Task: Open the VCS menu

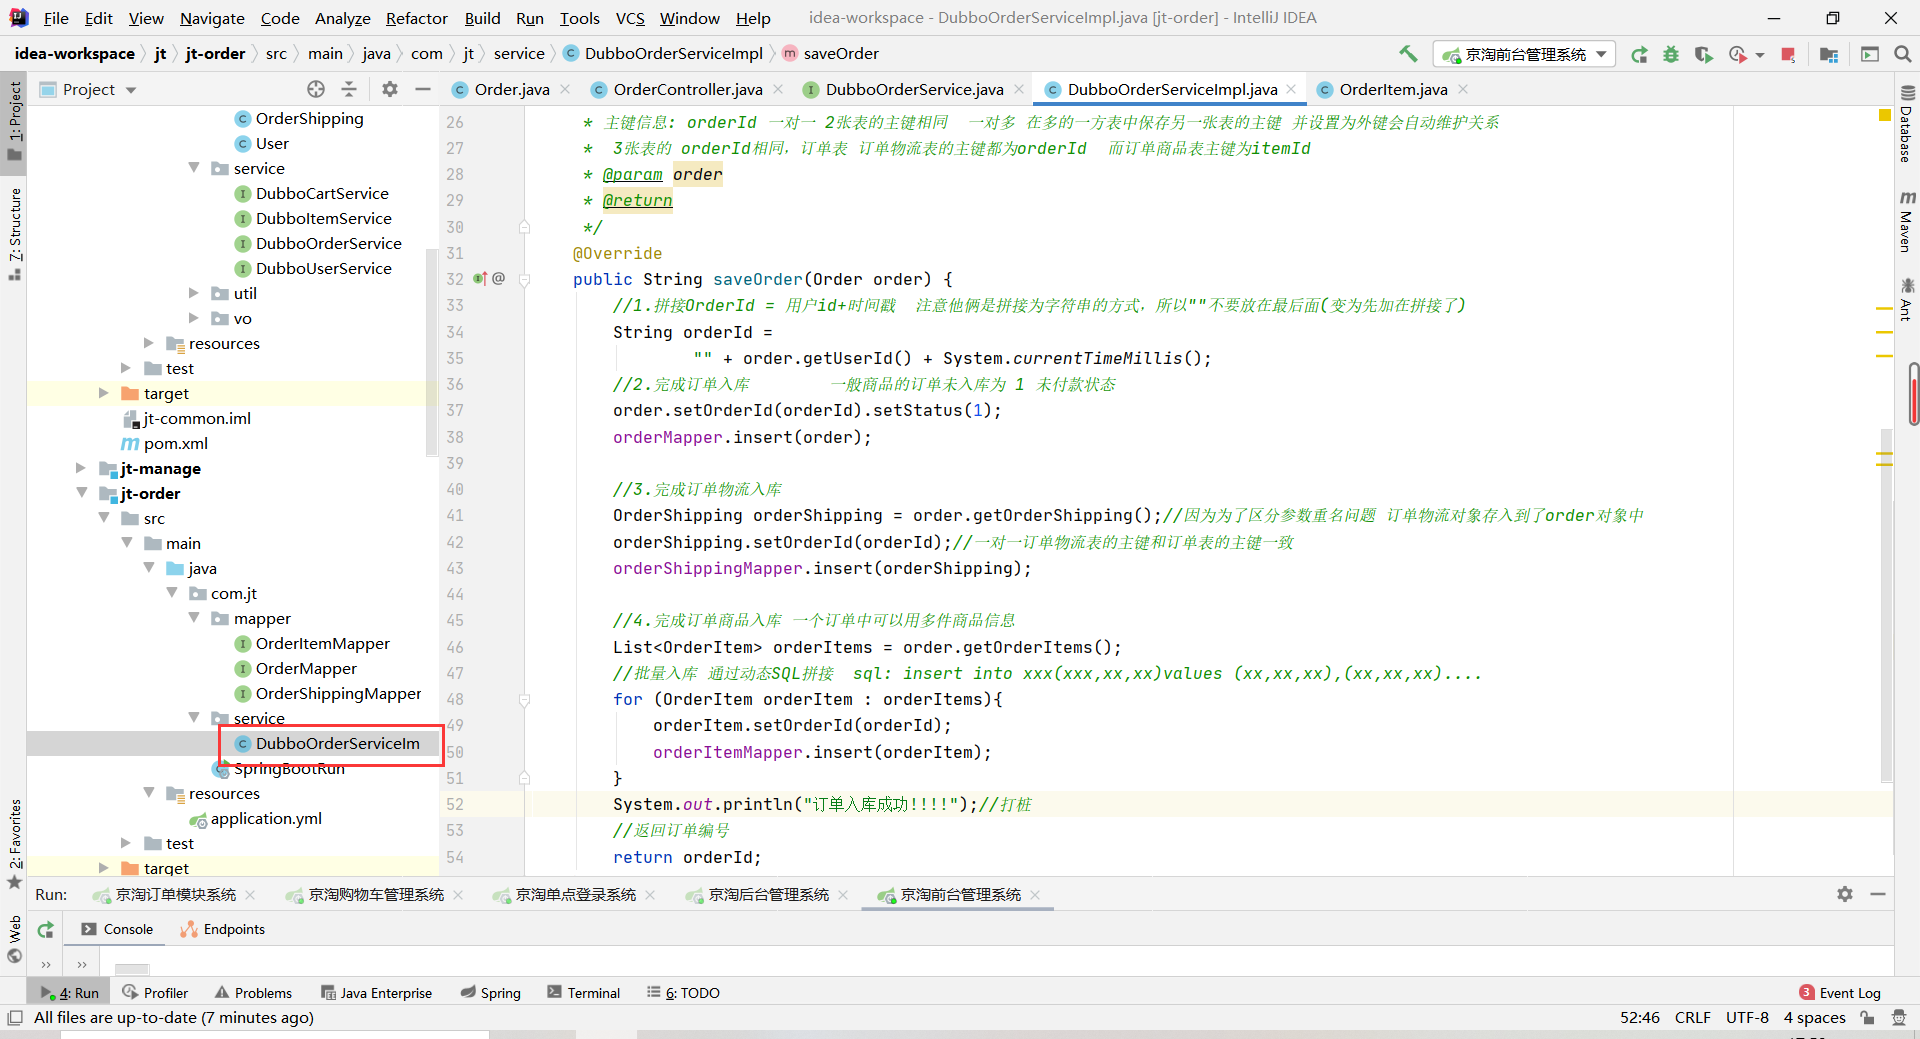Action: pyautogui.click(x=629, y=18)
